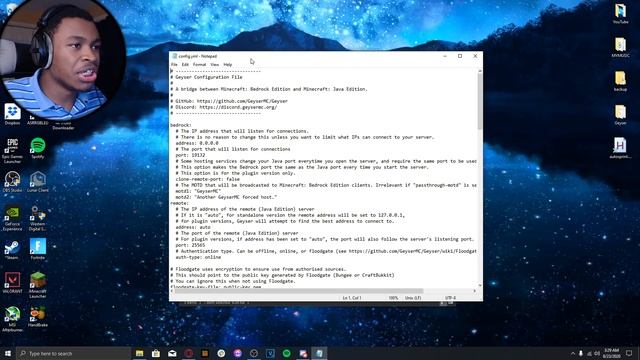This screenshot has height=360, width=640.
Task: Open File Explorer from the taskbar
Action: 140,353
